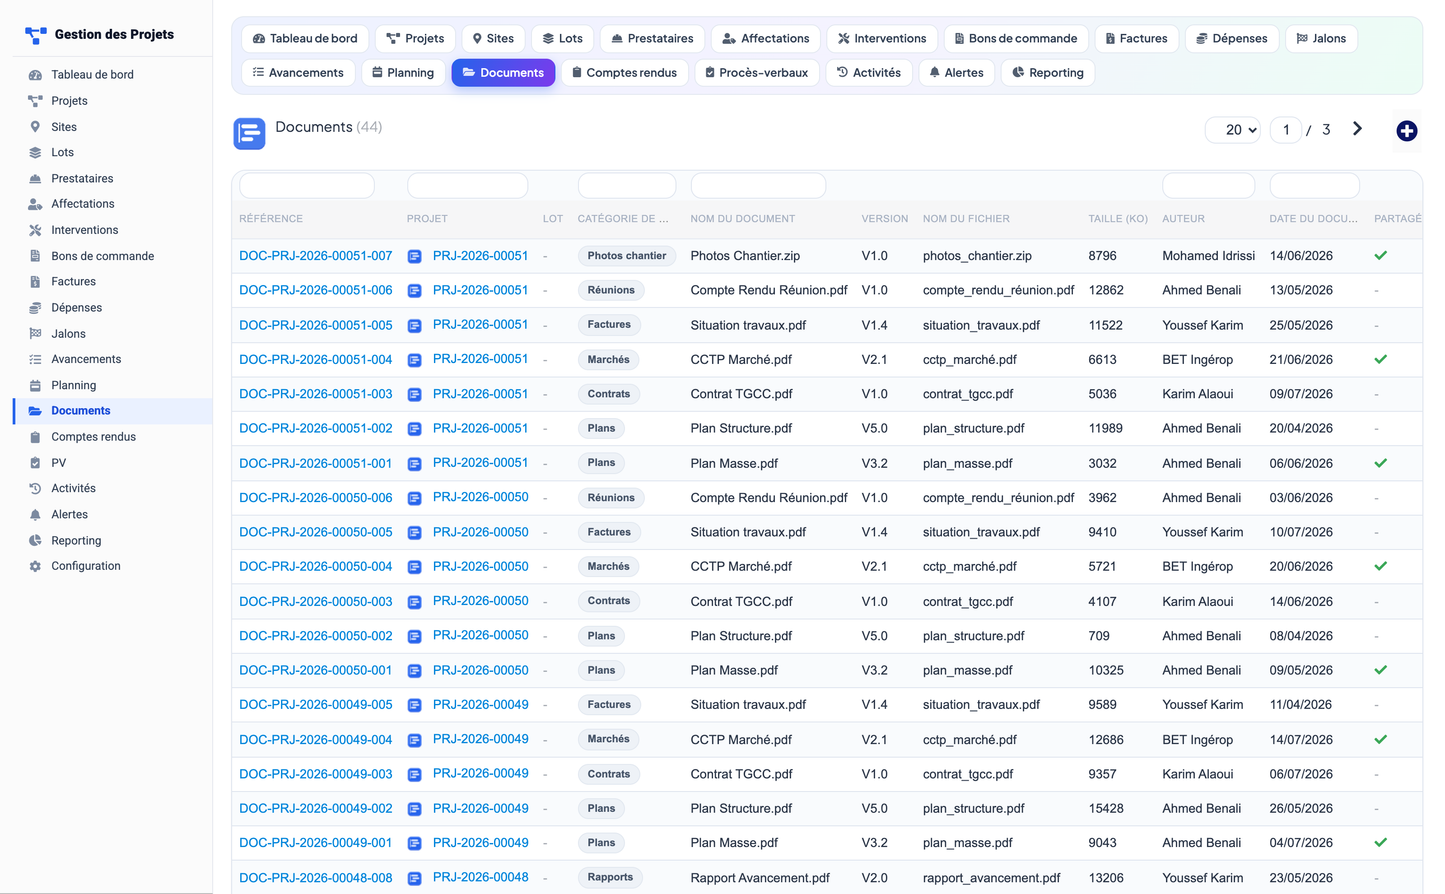
Task: Open Activités in the sidebar
Action: (73, 488)
